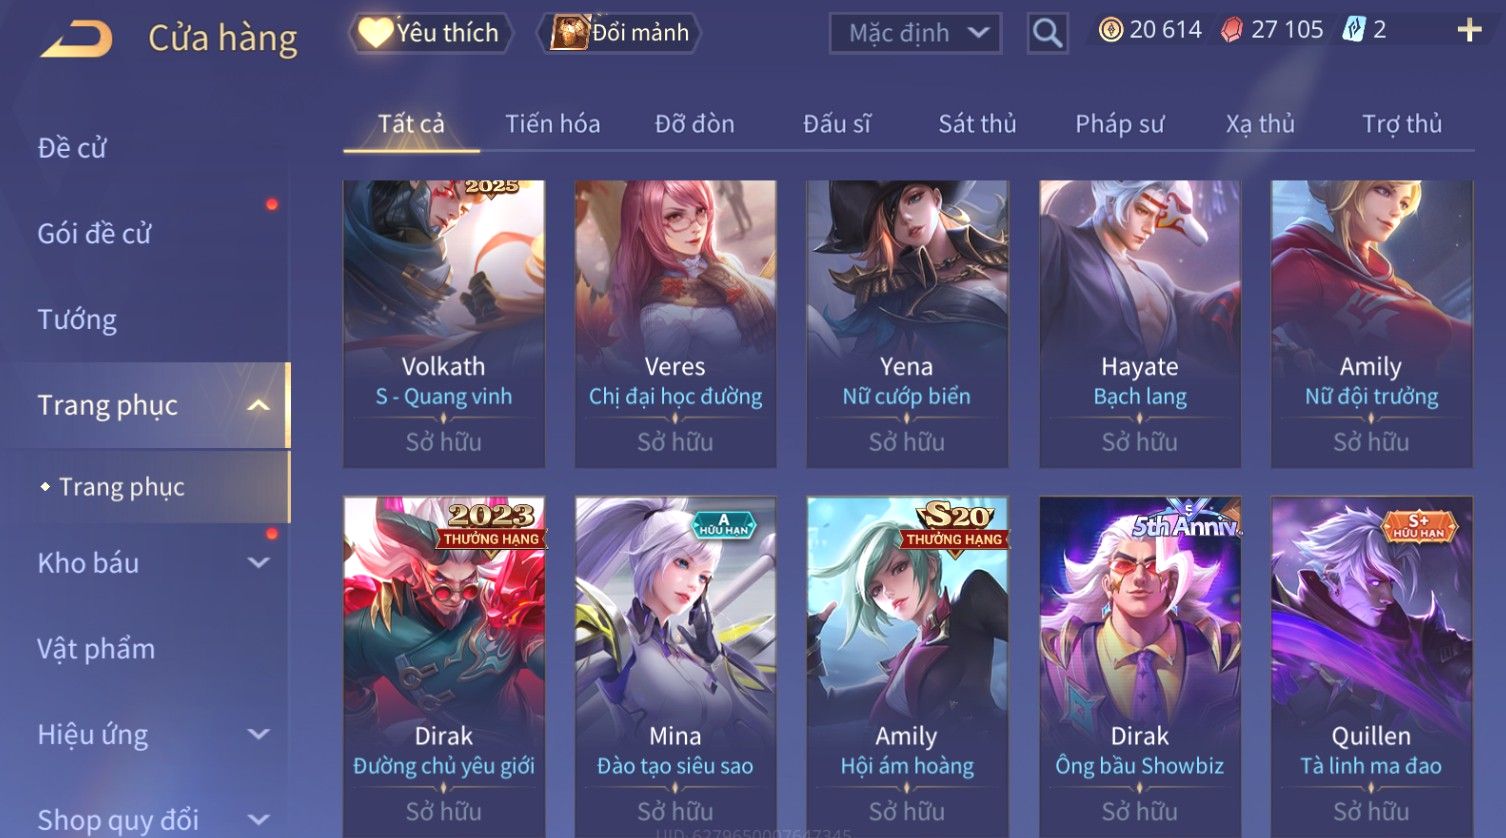Click the gold coin icon
The image size is (1506, 838).
pyautogui.click(x=1110, y=30)
